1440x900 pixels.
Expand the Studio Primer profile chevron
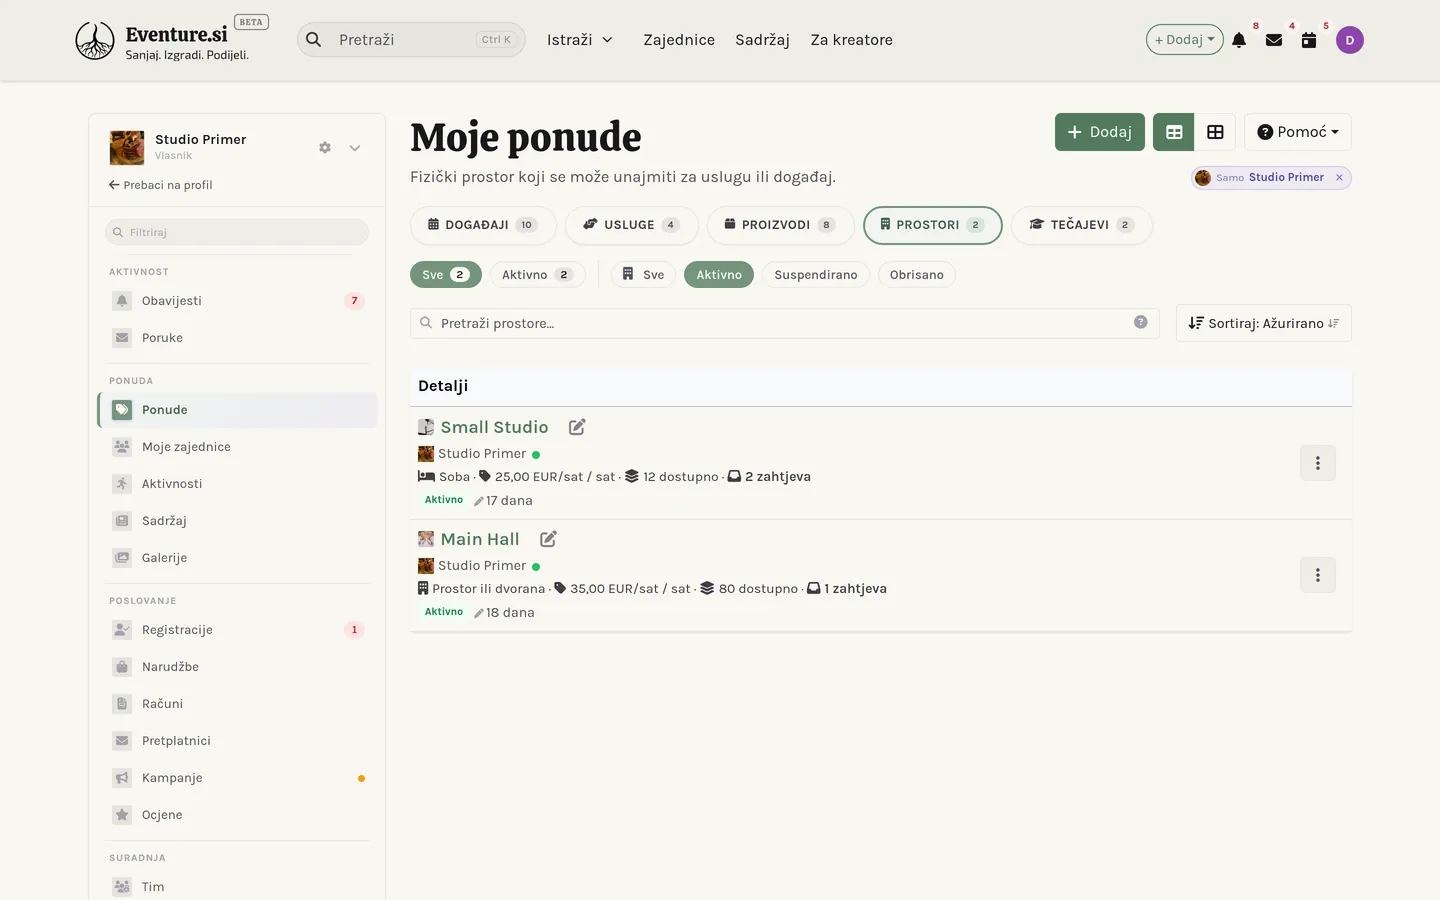point(355,148)
